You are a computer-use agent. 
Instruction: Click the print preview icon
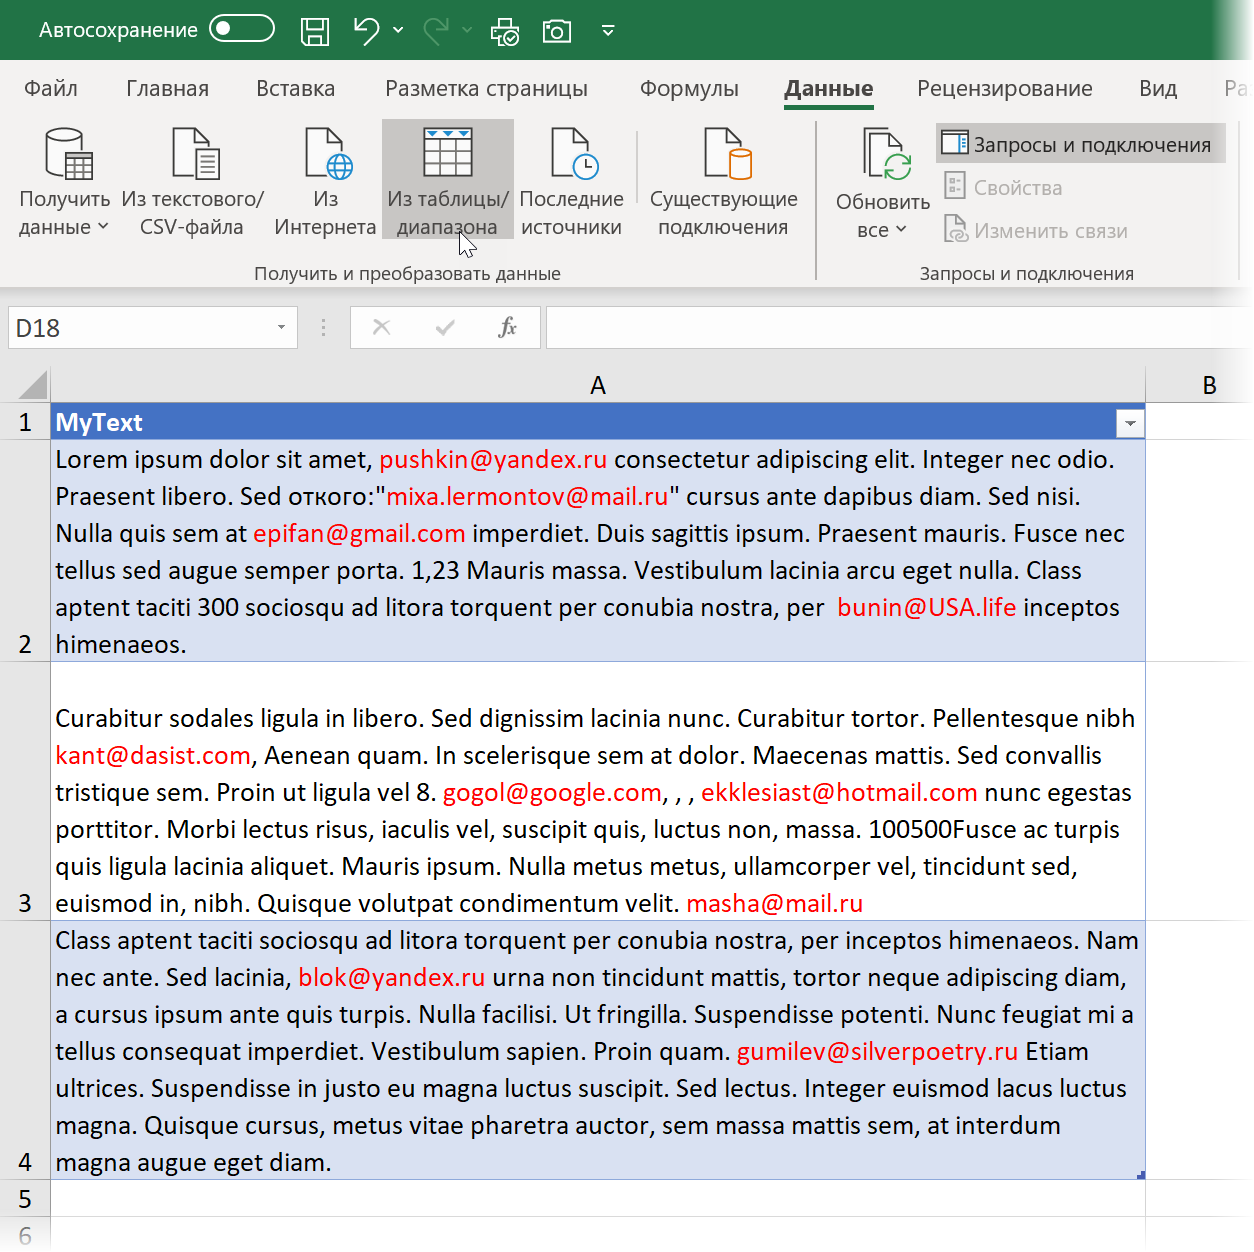point(505,31)
